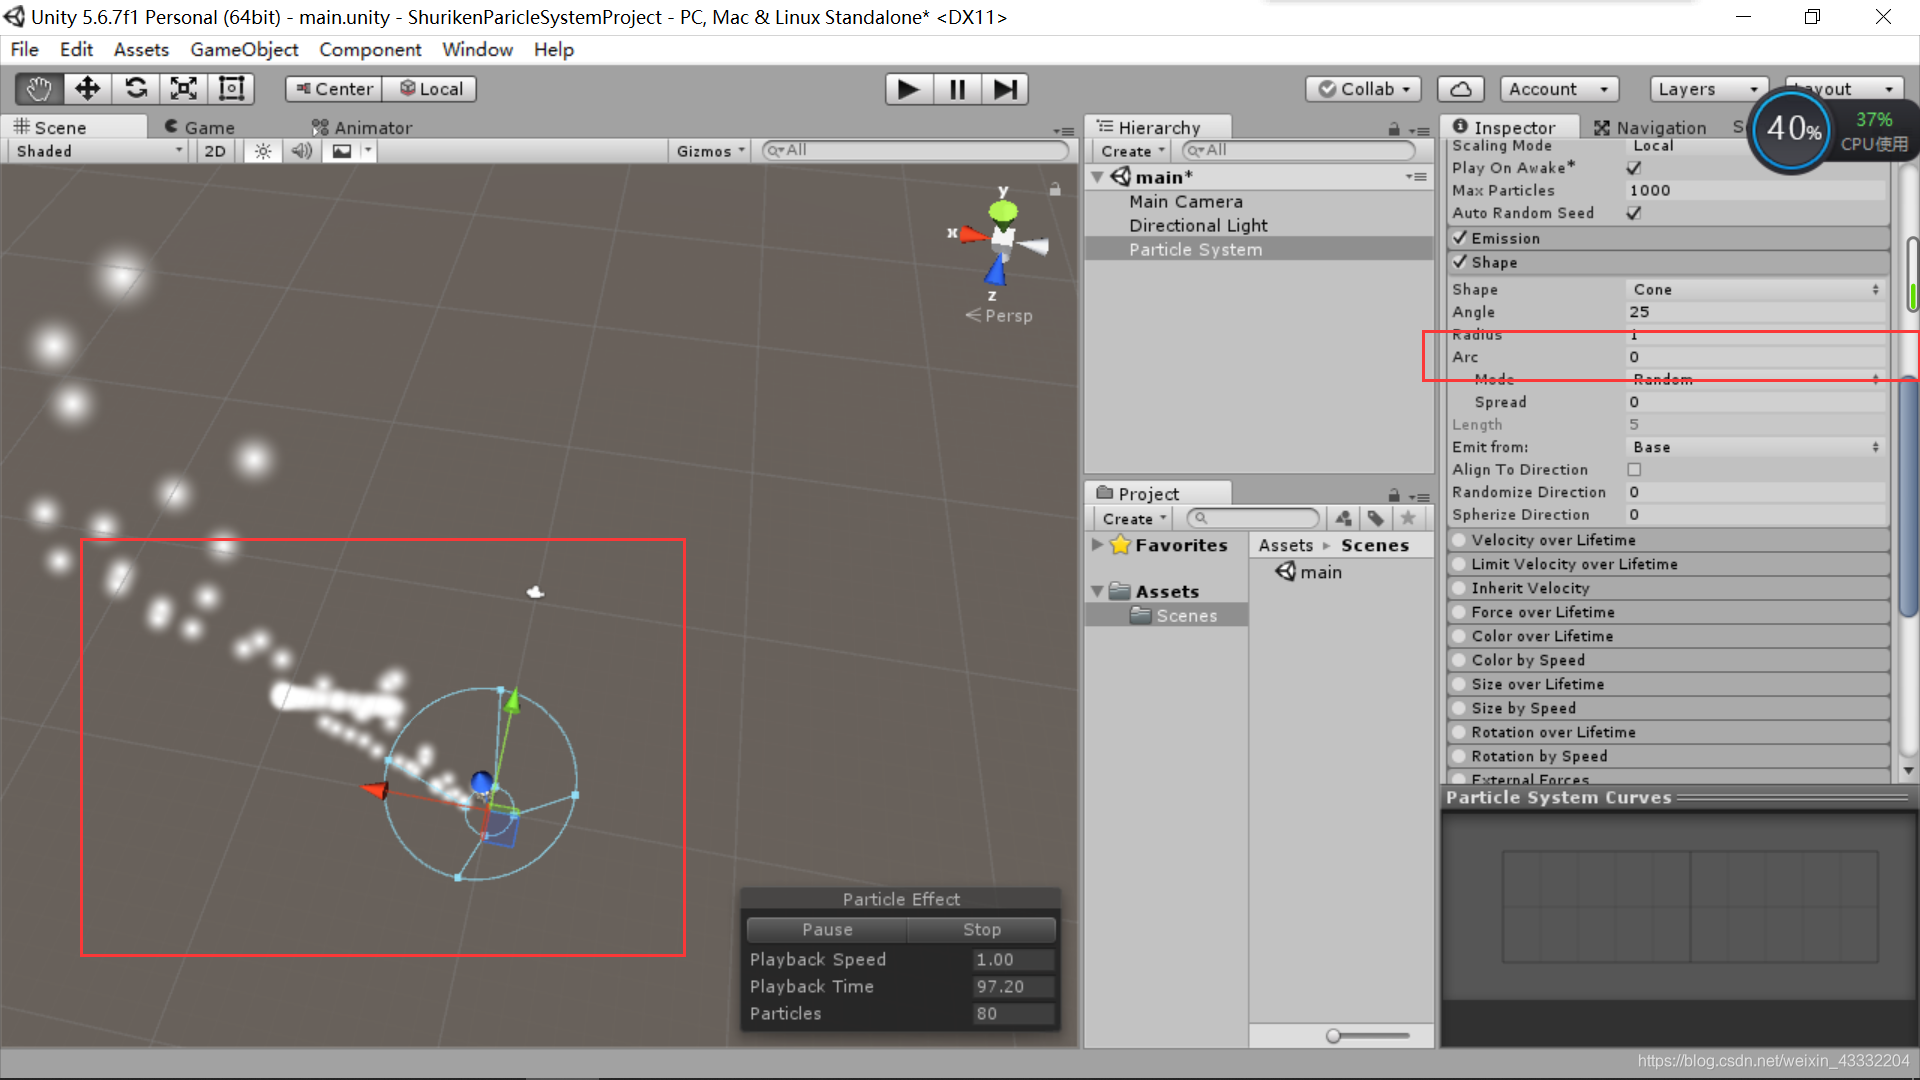This screenshot has width=1920, height=1080.
Task: Click the scene gizmo red X axis
Action: [x=972, y=235]
